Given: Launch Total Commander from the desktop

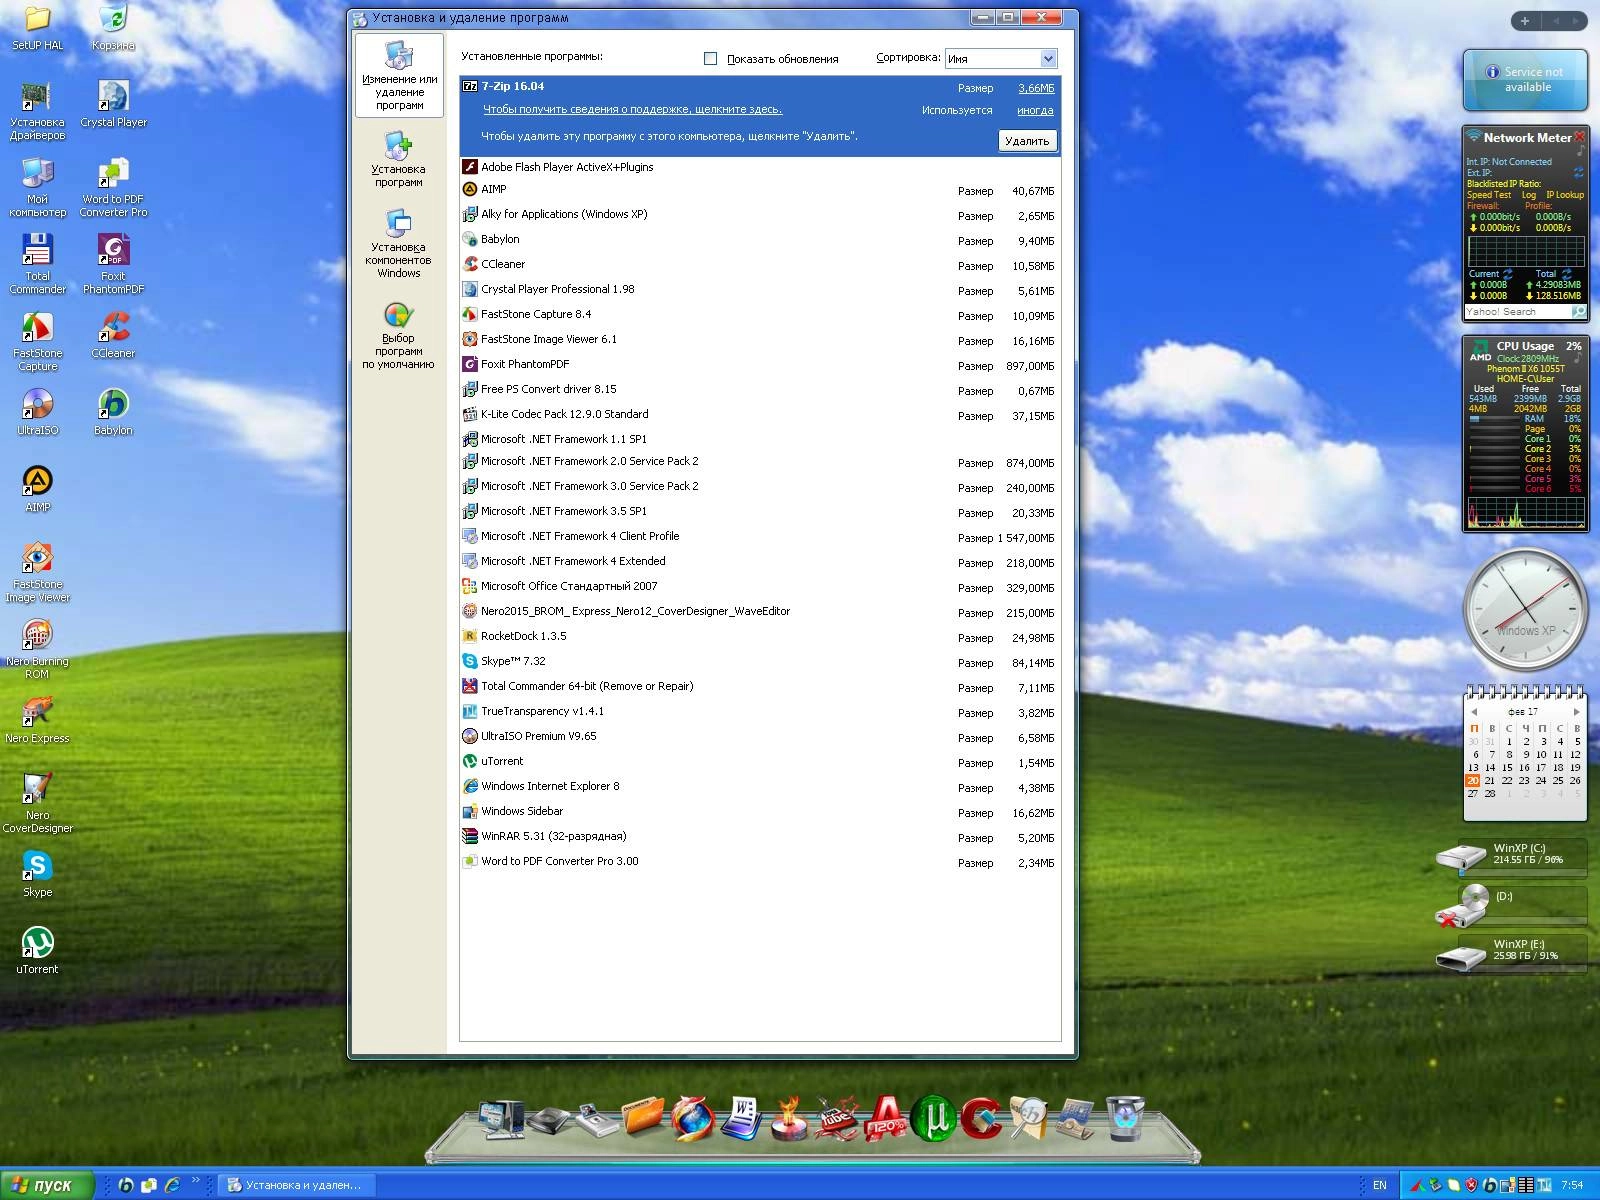Looking at the screenshot, I should coord(37,265).
